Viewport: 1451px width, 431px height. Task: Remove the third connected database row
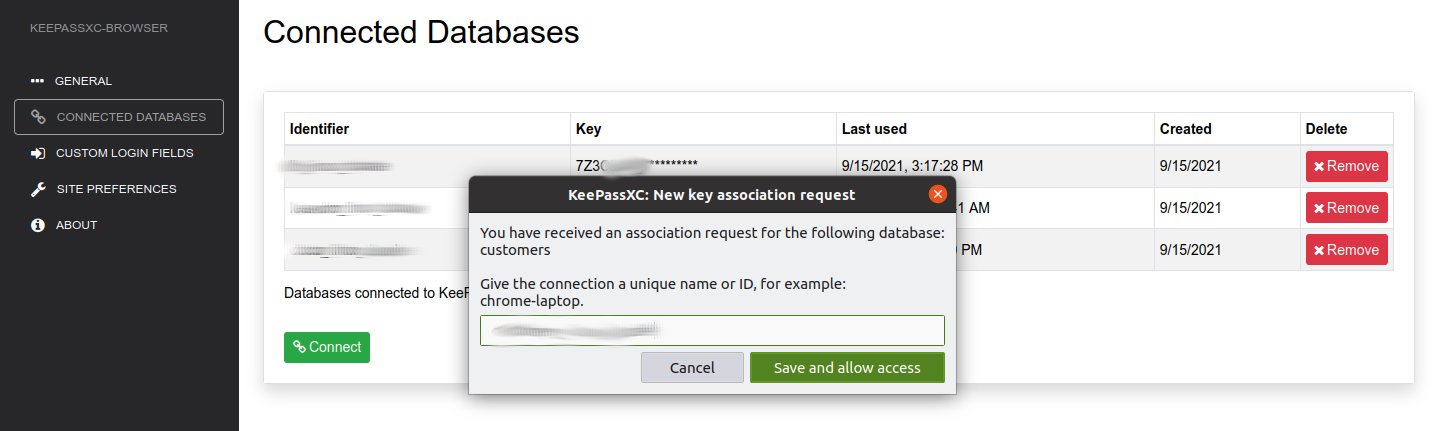(1346, 250)
